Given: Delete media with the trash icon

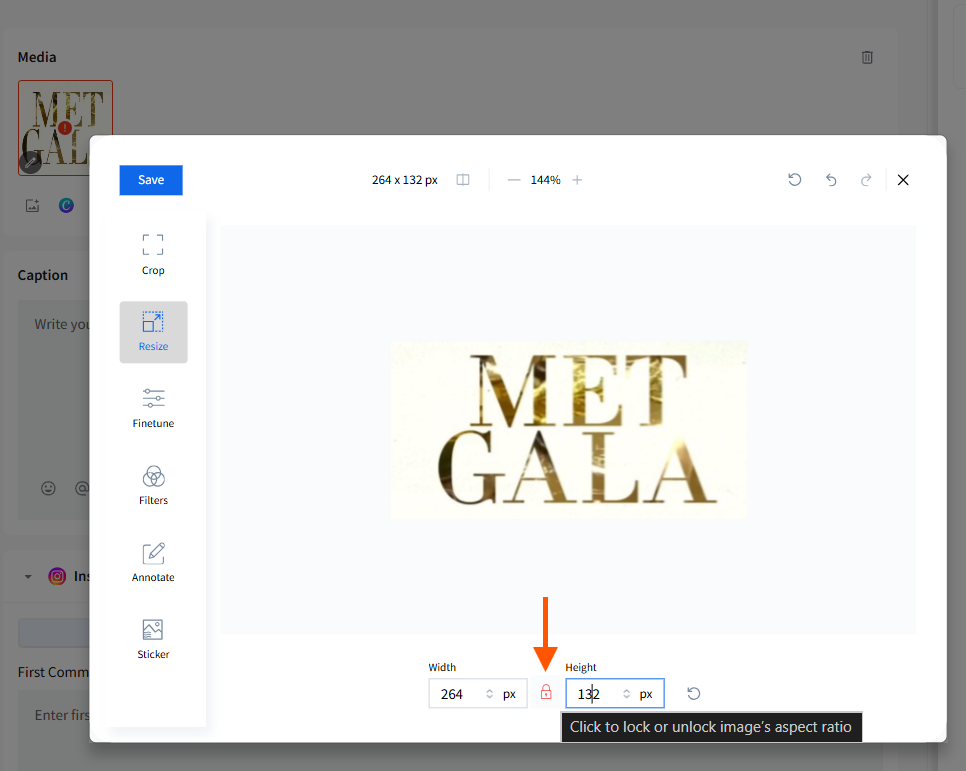Looking at the screenshot, I should (x=867, y=57).
